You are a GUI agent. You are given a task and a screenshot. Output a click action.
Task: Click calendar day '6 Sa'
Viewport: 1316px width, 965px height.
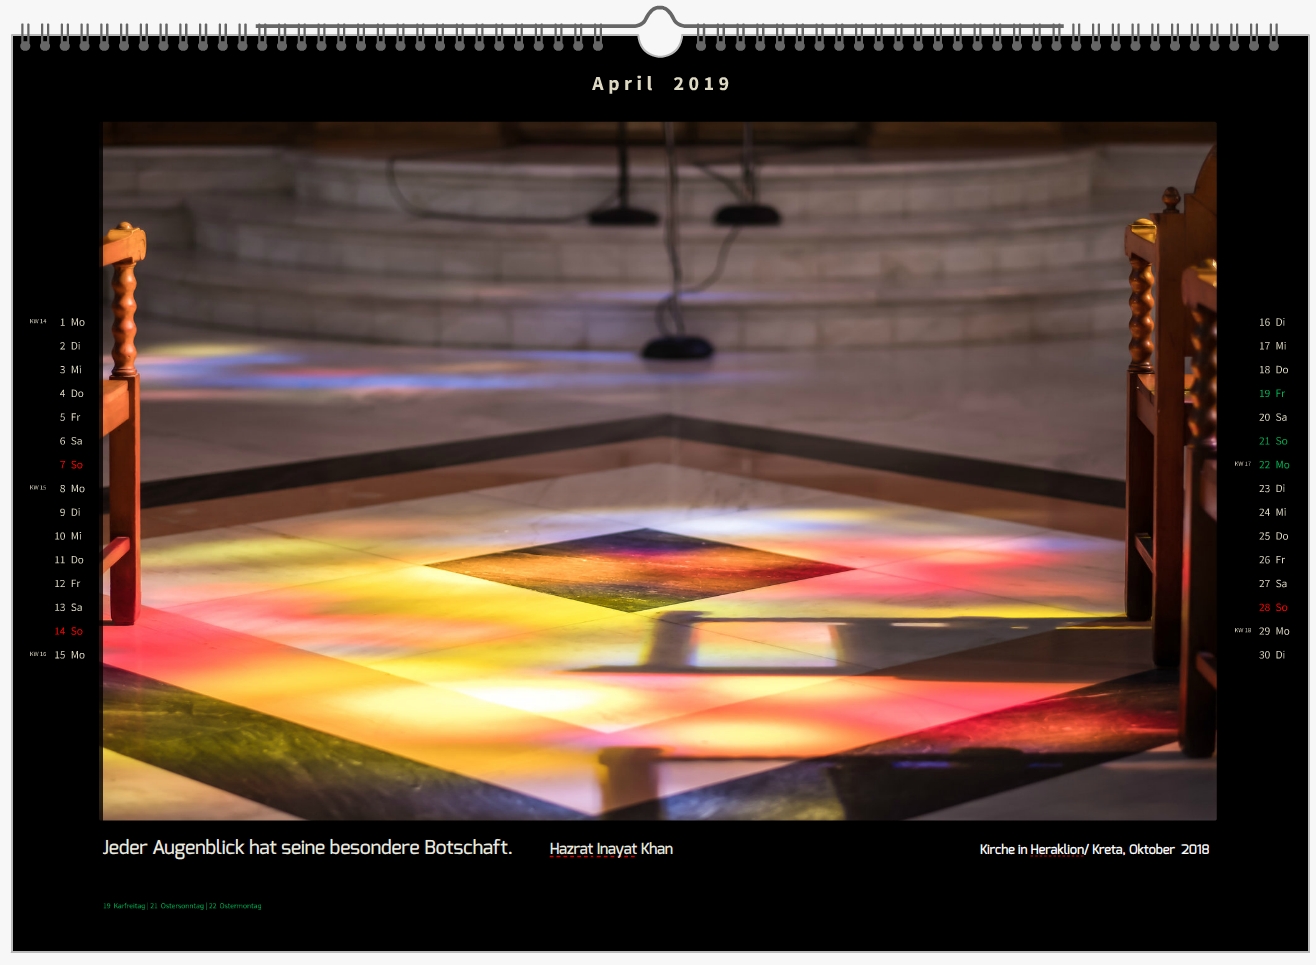point(71,441)
